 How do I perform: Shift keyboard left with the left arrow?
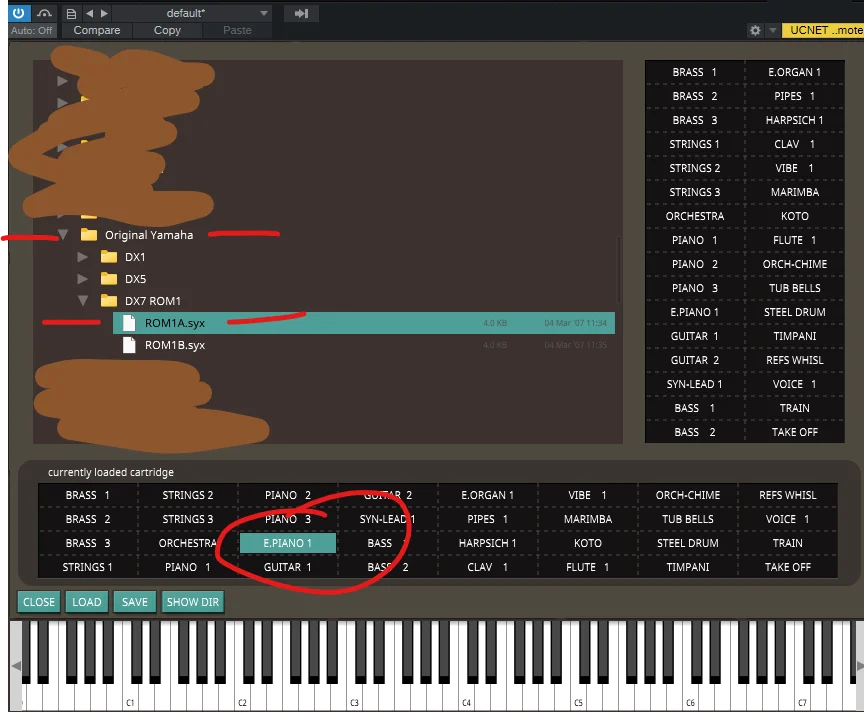pyautogui.click(x=16, y=666)
